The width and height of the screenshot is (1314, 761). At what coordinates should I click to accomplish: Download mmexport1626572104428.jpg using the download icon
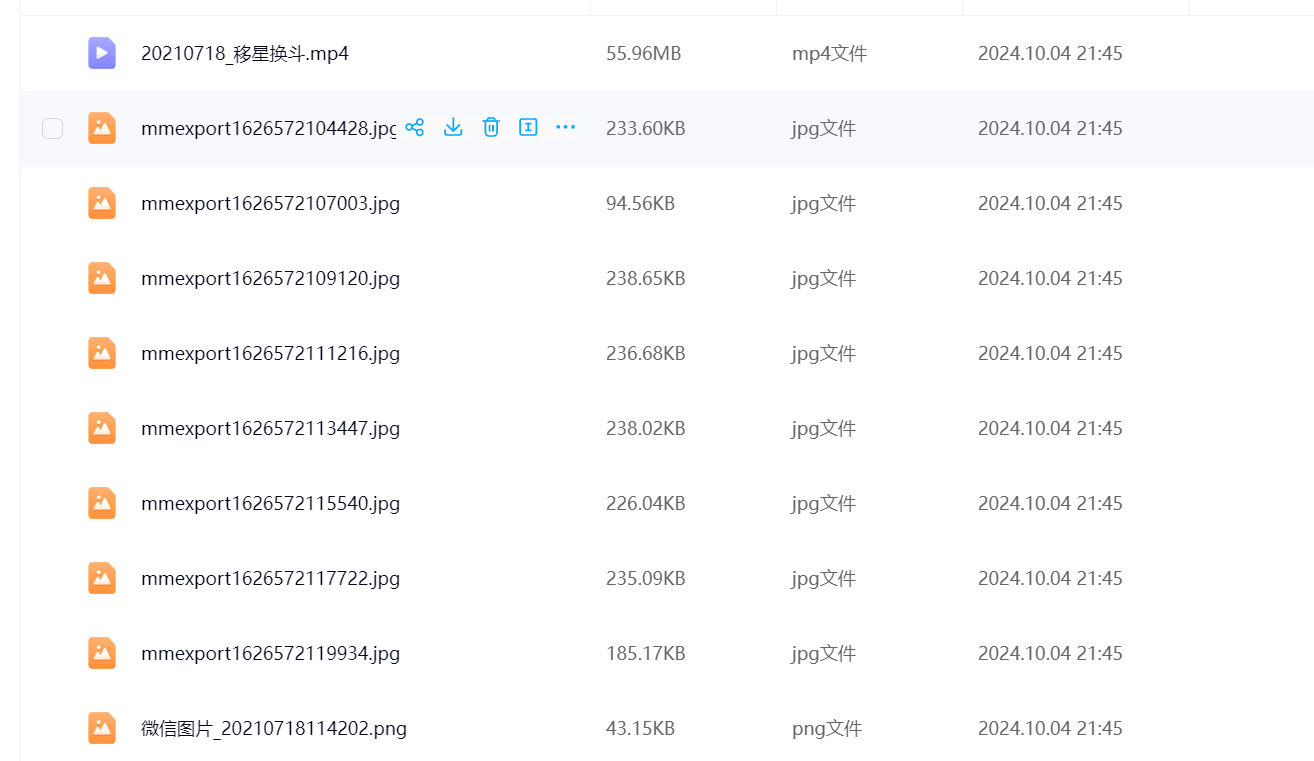453,127
